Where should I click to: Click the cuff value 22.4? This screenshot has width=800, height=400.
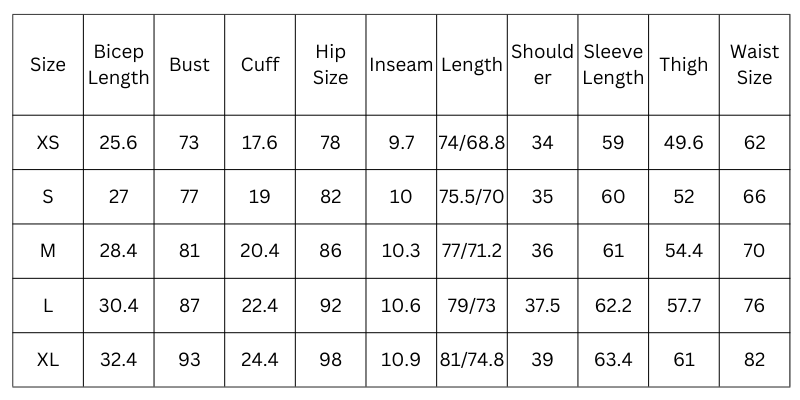tap(259, 306)
